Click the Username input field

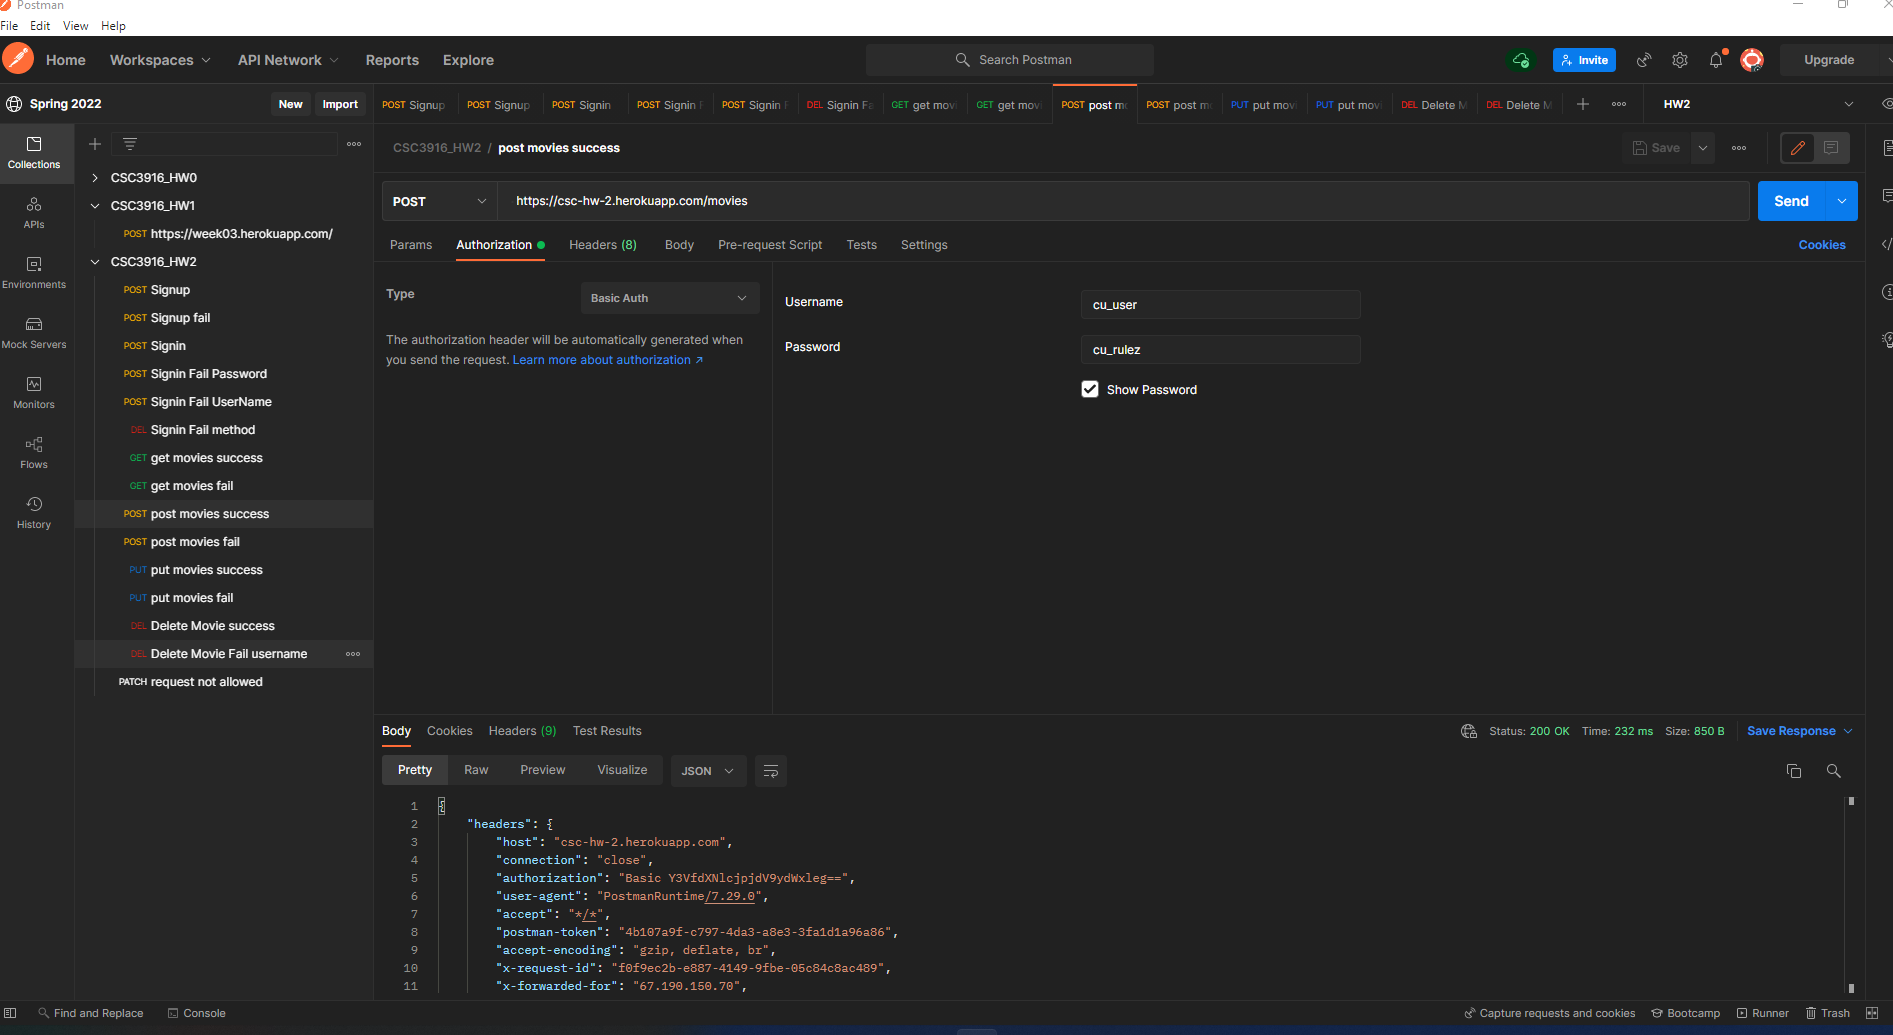pos(1219,304)
